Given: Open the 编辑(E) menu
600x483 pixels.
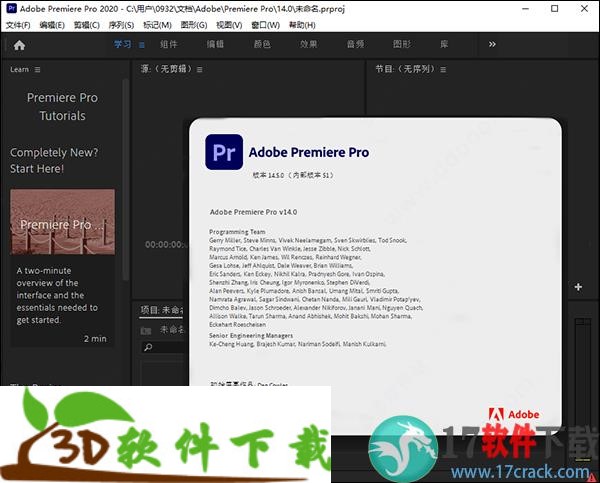Looking at the screenshot, I should pyautogui.click(x=52, y=25).
